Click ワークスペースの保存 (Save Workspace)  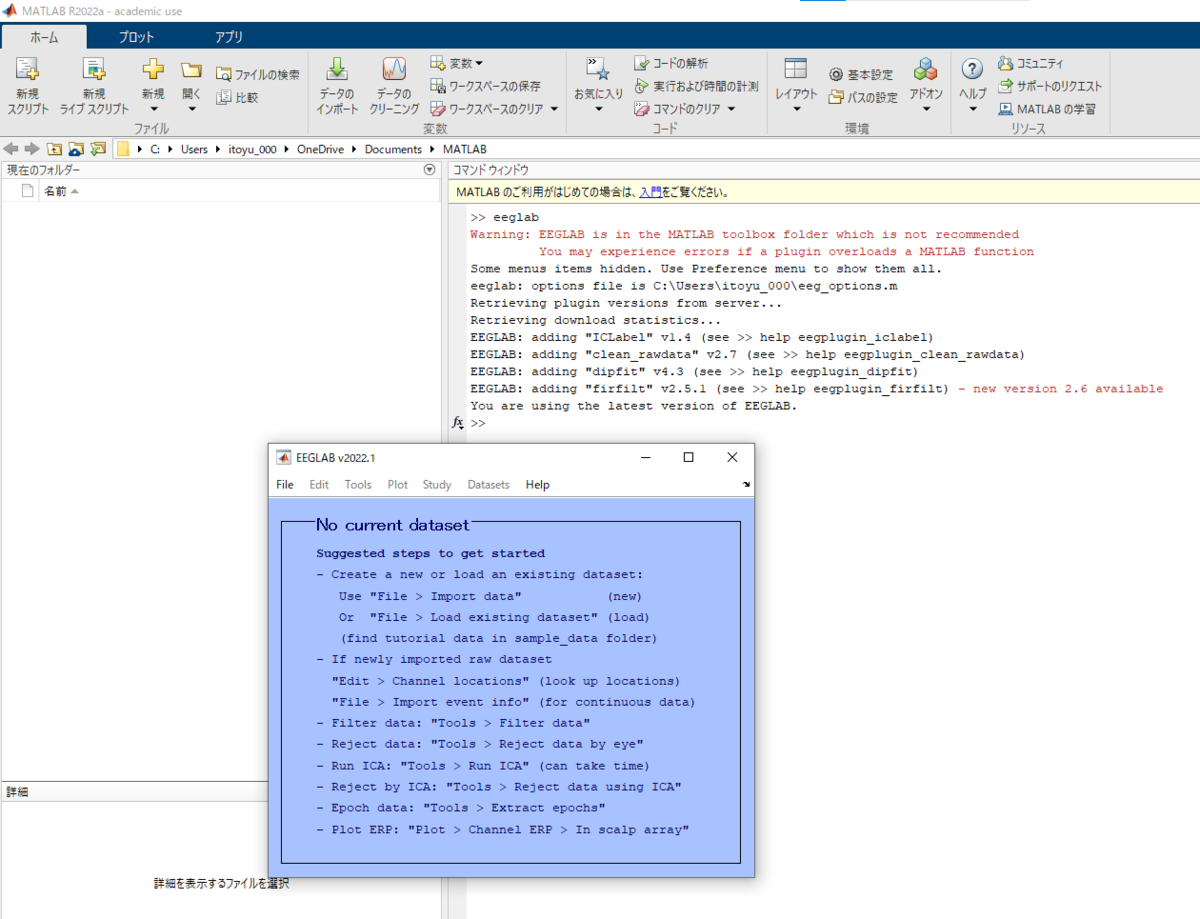(485, 86)
